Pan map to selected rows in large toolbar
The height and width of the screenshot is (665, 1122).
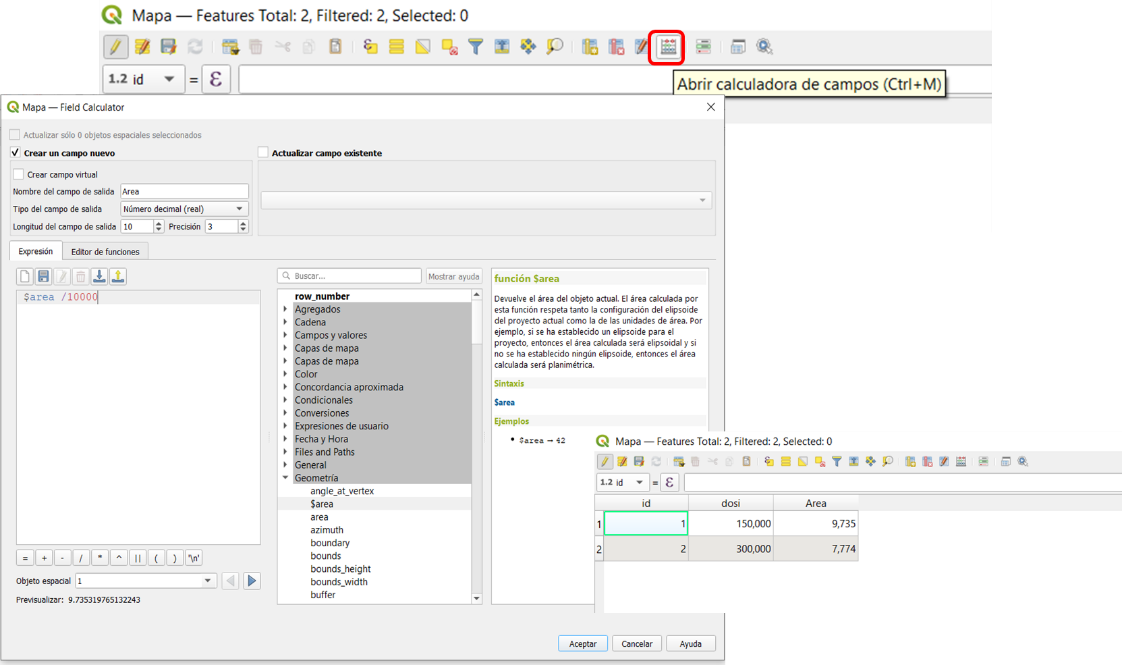point(528,47)
